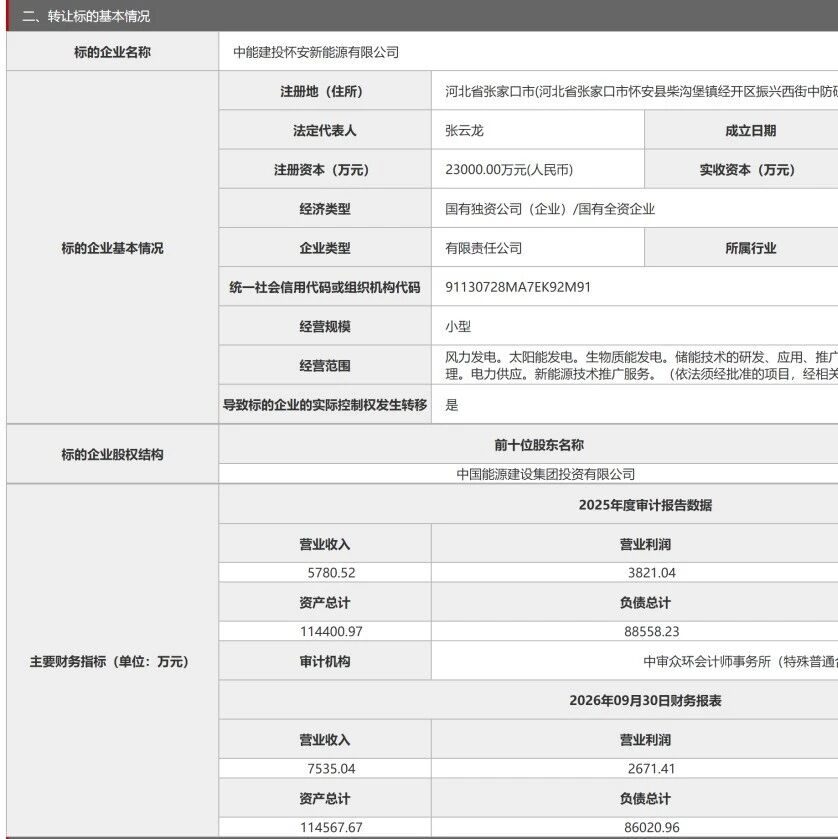Click the 前十位股东名称 column header
The image size is (838, 839).
click(539, 445)
